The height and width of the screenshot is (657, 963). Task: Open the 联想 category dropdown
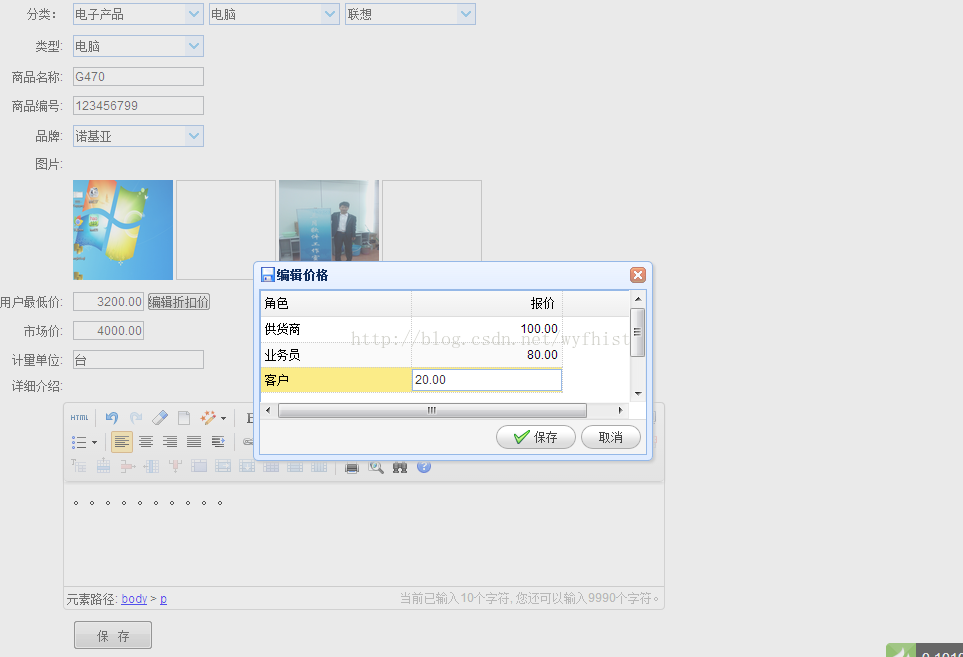coord(466,14)
